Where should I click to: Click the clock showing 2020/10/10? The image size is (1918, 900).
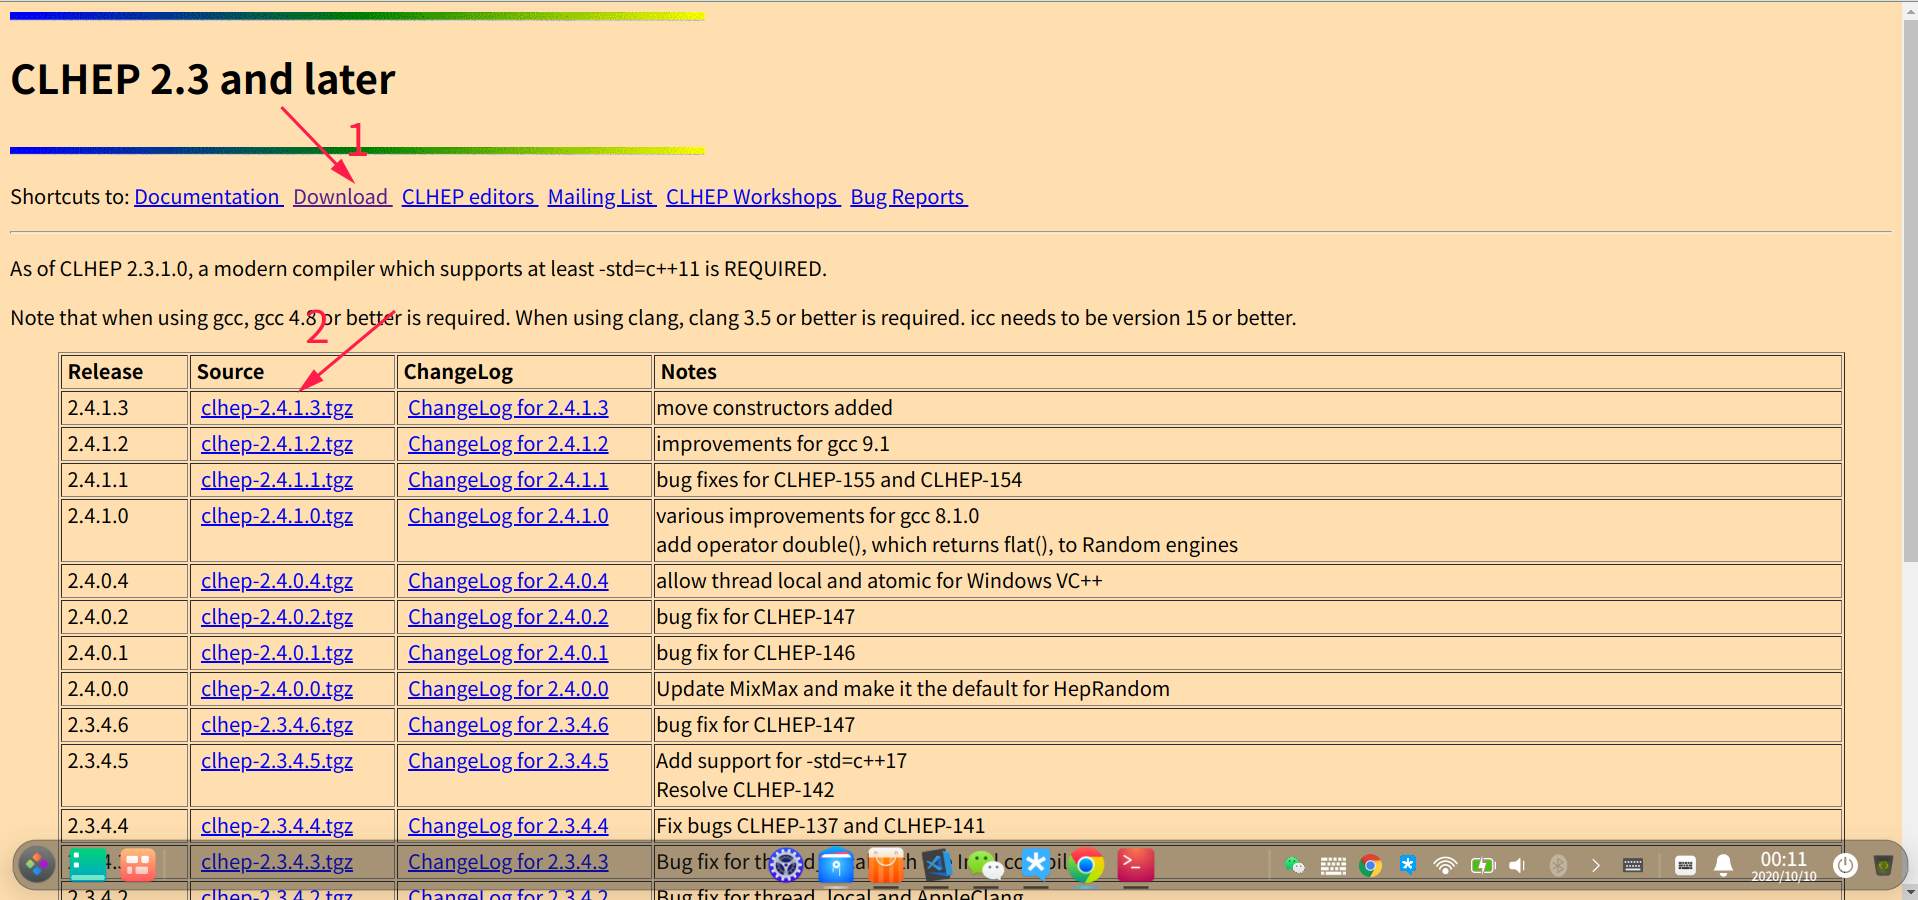(1784, 864)
